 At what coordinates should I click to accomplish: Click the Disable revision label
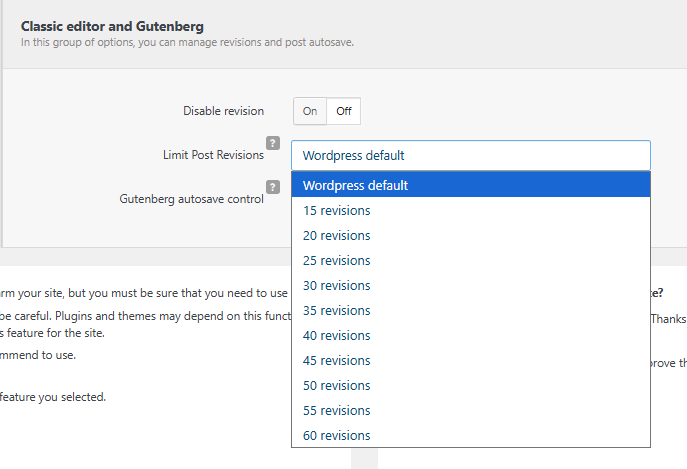coord(223,111)
